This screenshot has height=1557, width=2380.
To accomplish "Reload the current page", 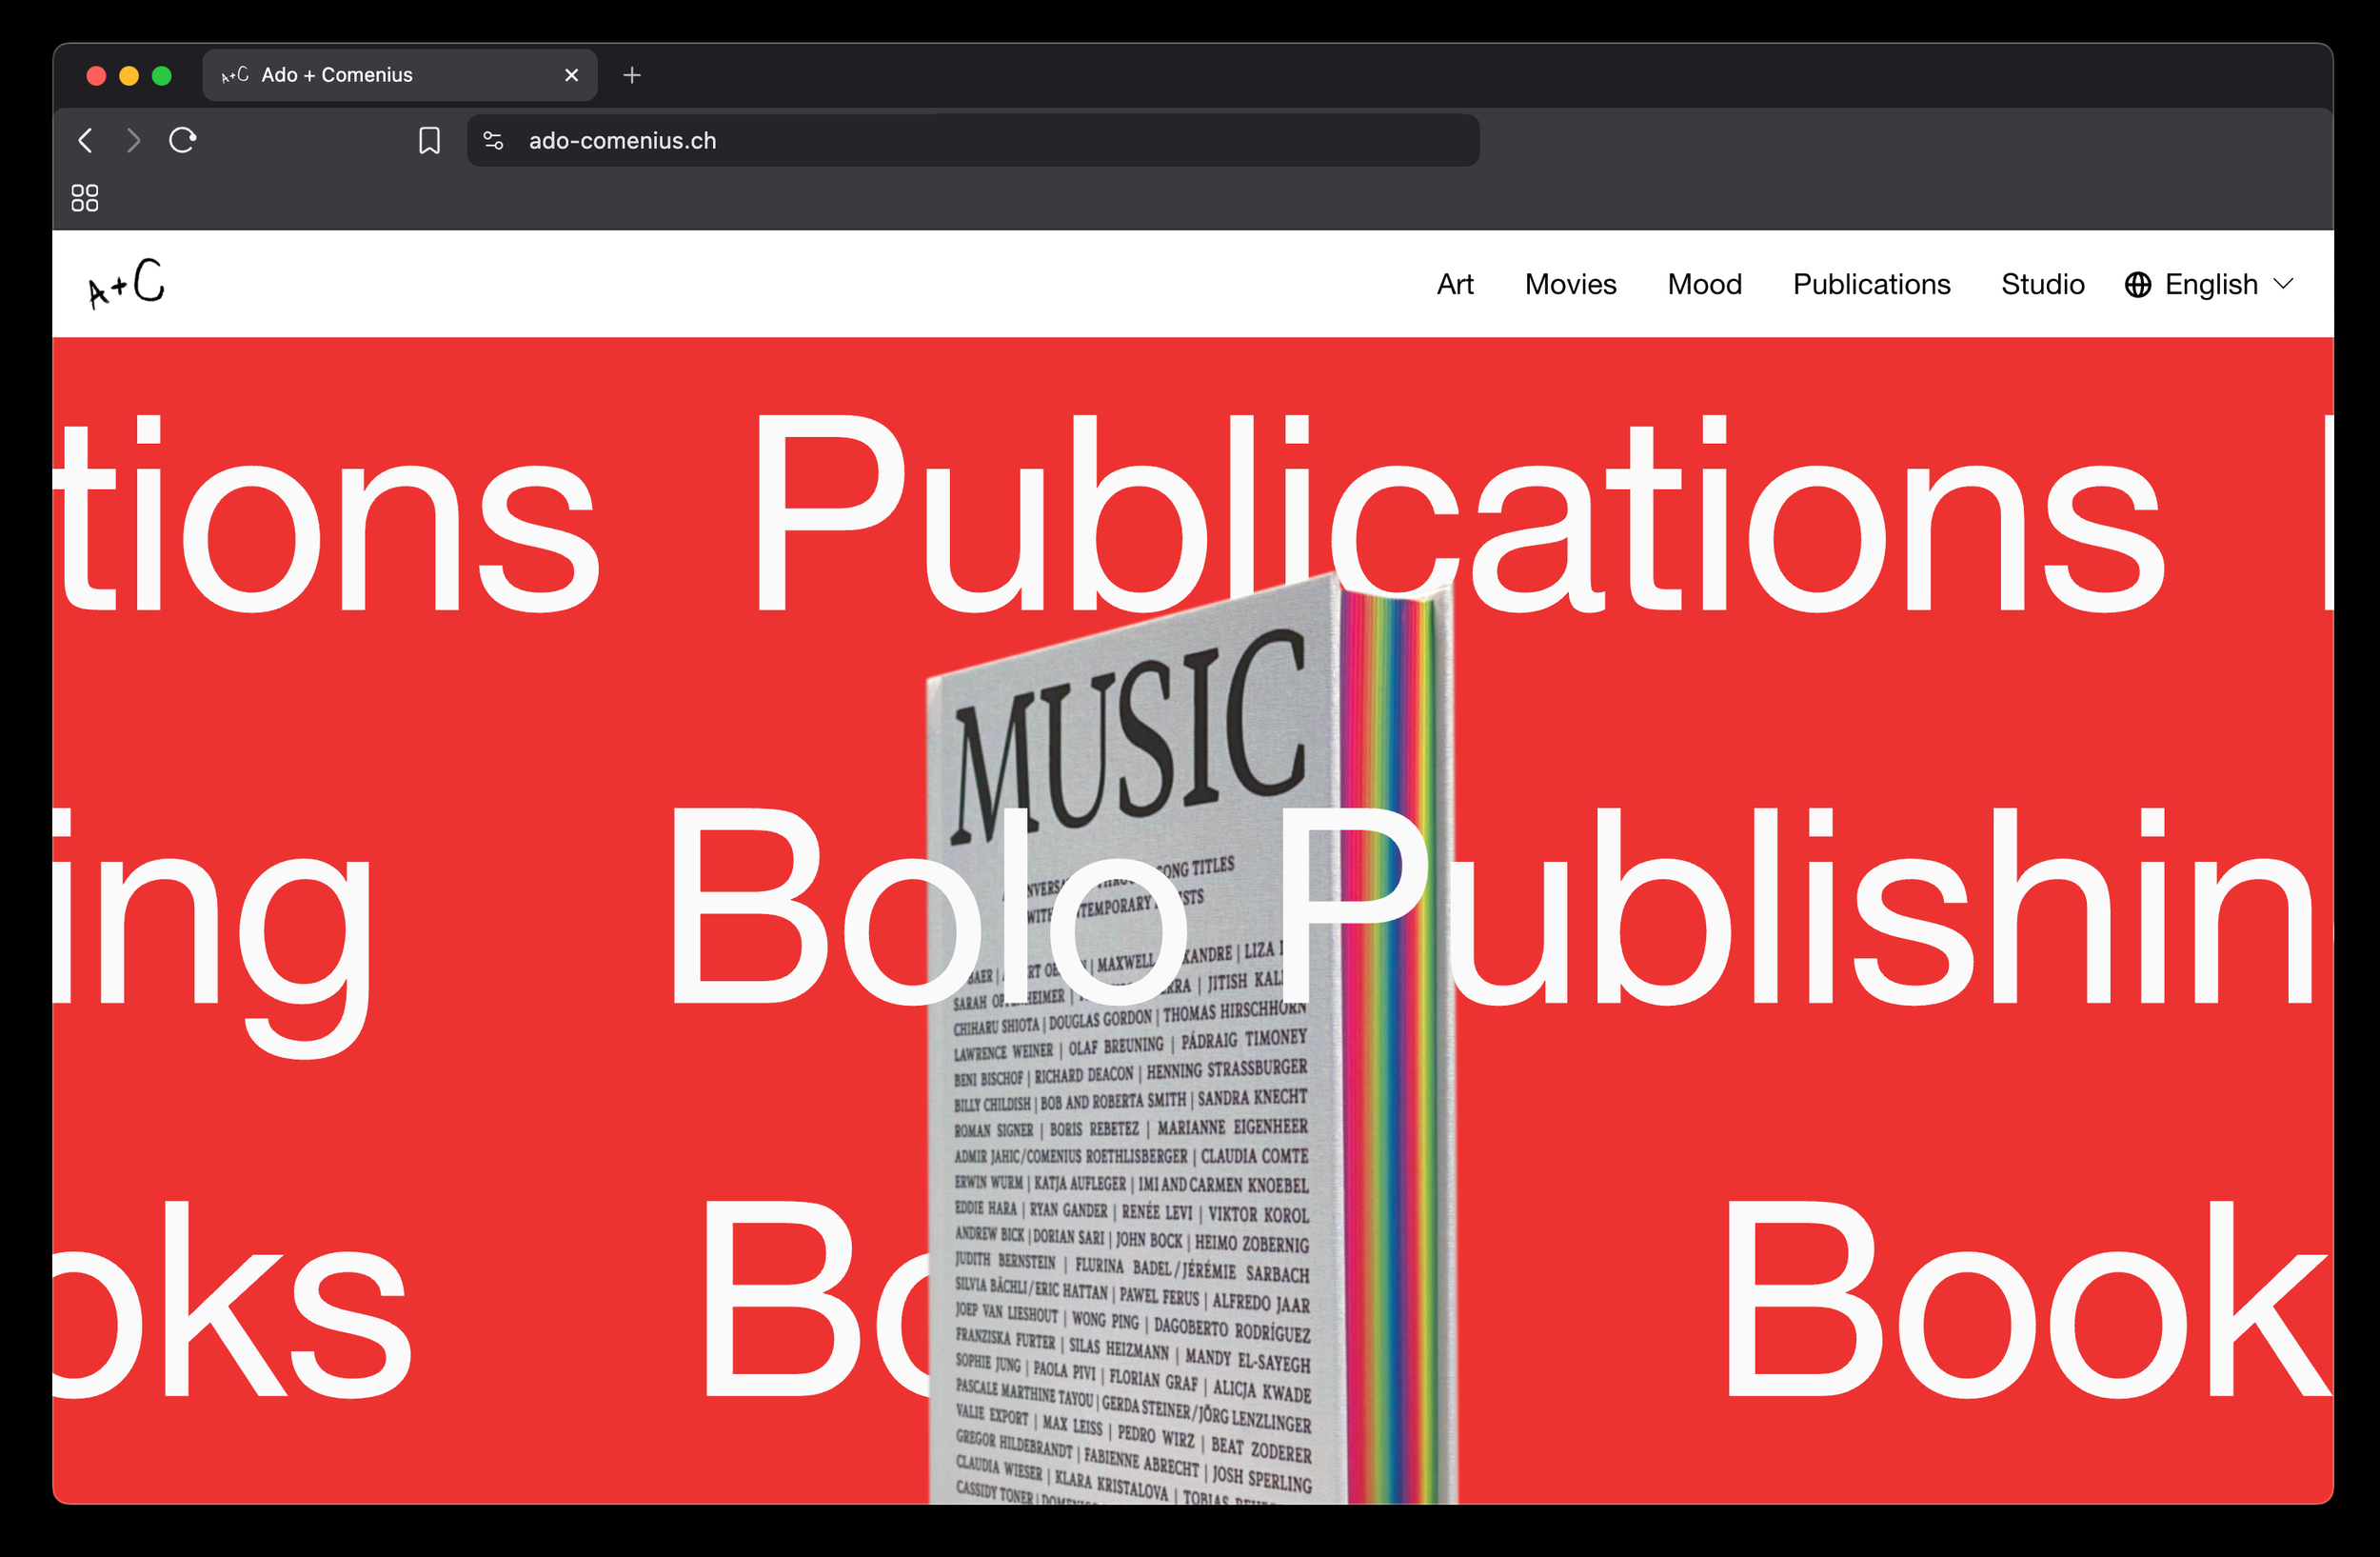I will pos(182,140).
